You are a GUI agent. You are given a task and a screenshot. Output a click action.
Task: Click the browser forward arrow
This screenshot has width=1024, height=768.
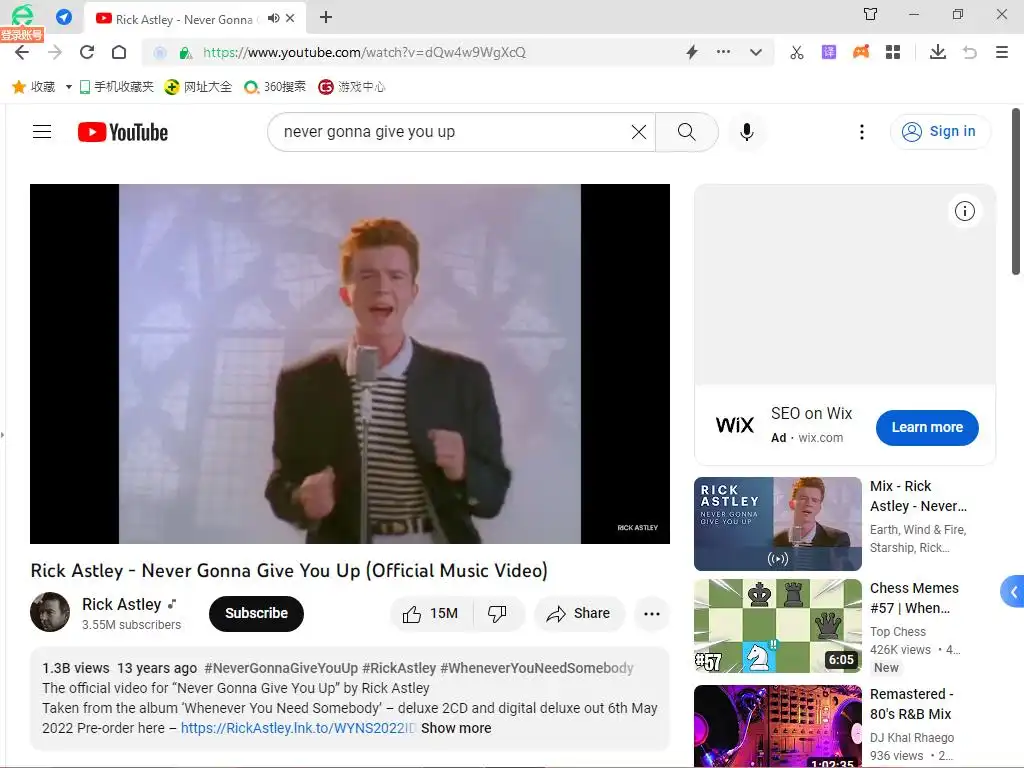point(55,52)
